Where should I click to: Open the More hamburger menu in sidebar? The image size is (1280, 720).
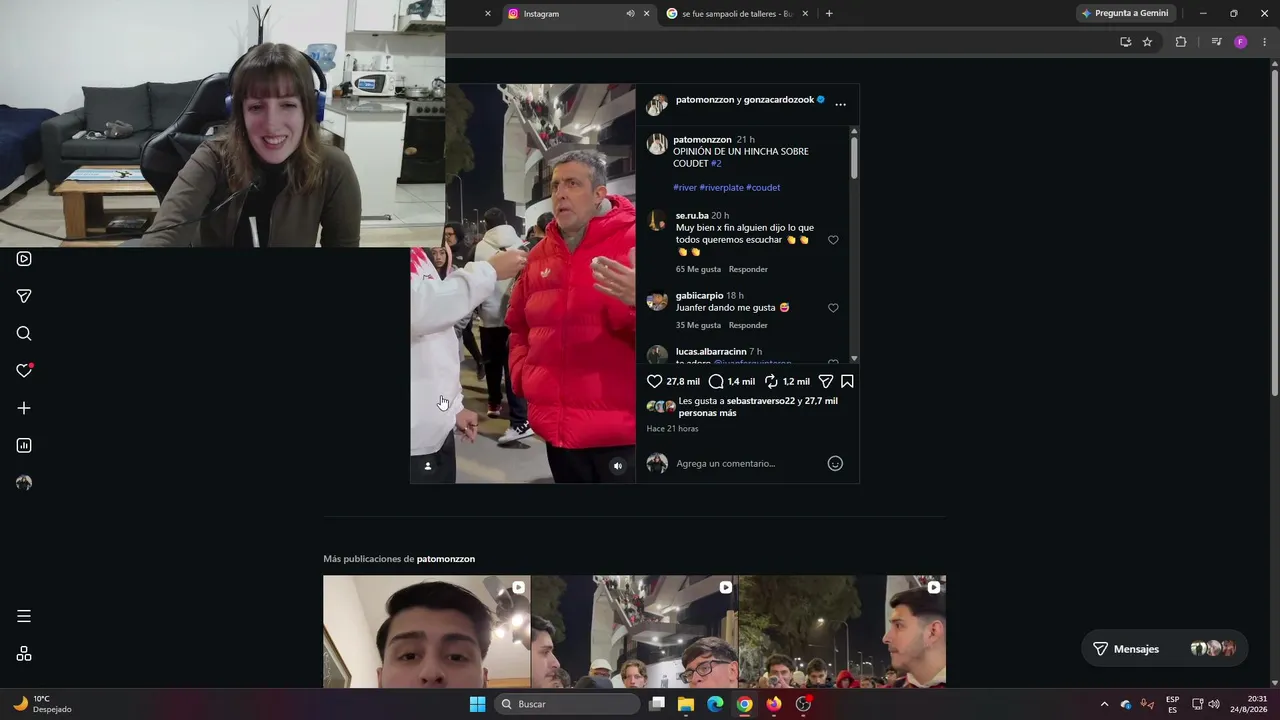pos(24,616)
